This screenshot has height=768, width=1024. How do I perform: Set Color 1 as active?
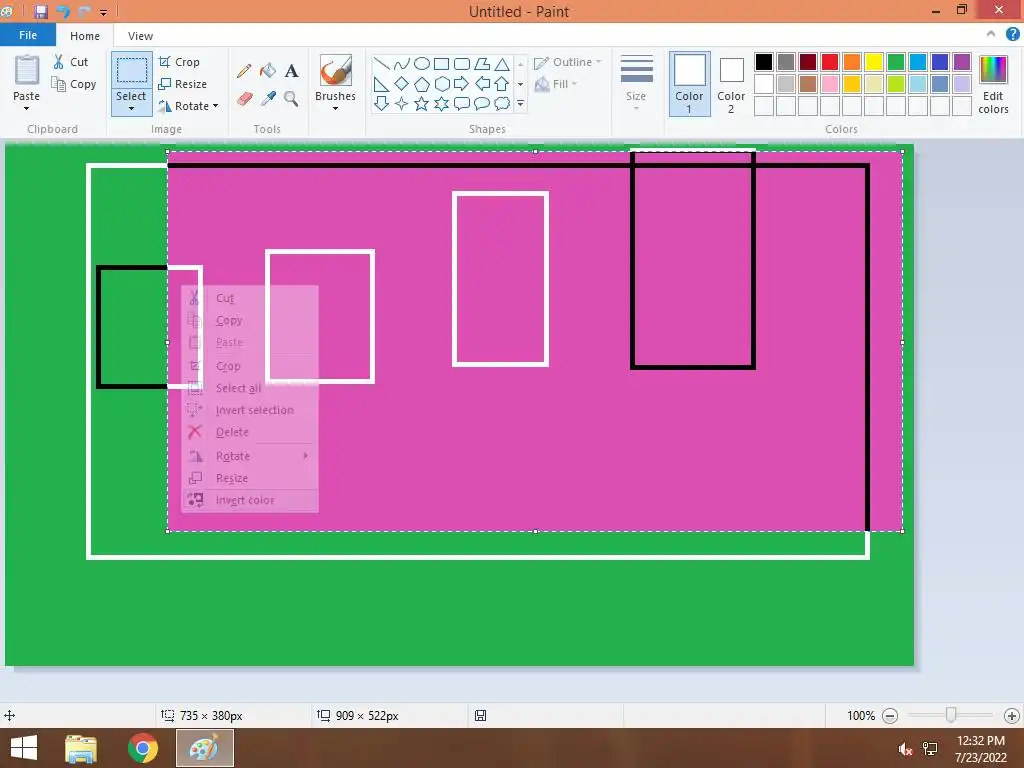tap(690, 84)
